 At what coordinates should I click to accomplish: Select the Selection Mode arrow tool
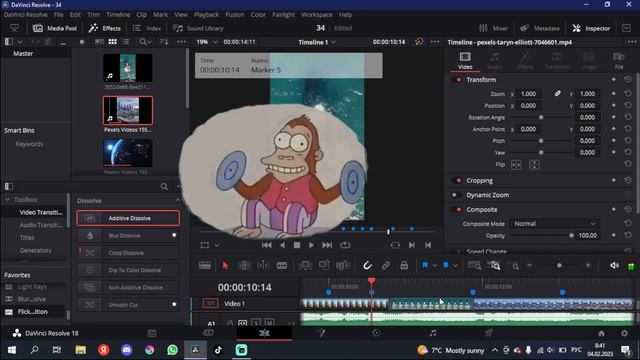[225, 266]
